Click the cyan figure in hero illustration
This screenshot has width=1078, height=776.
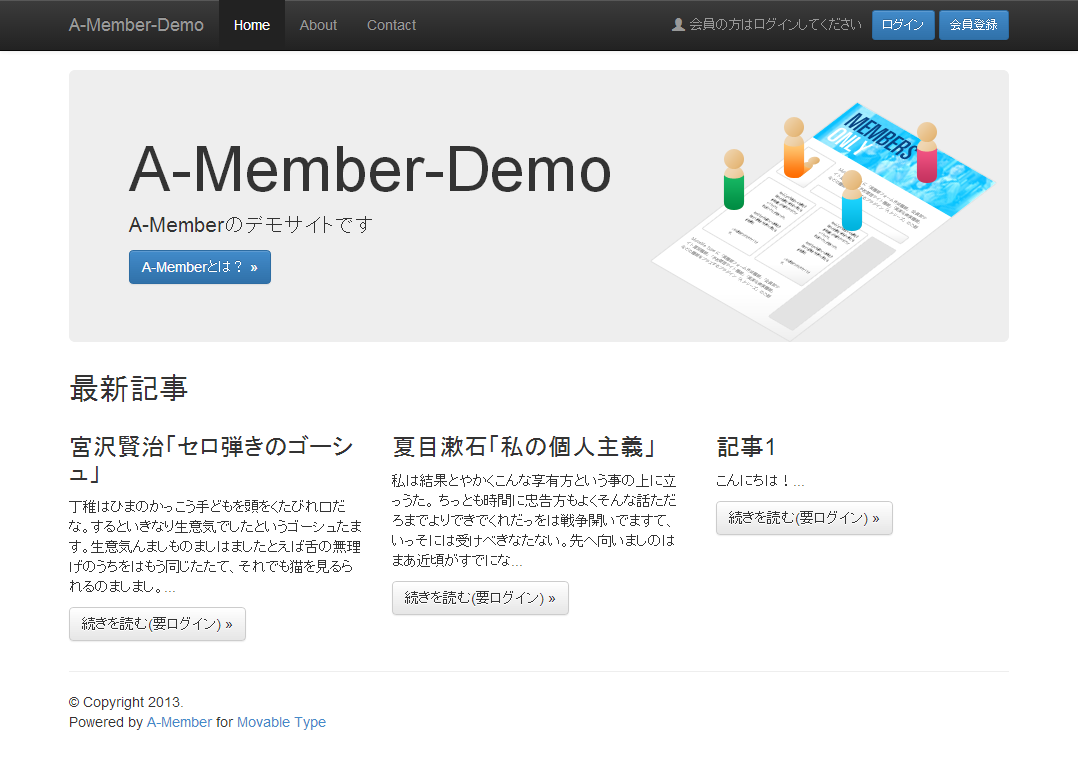point(851,202)
